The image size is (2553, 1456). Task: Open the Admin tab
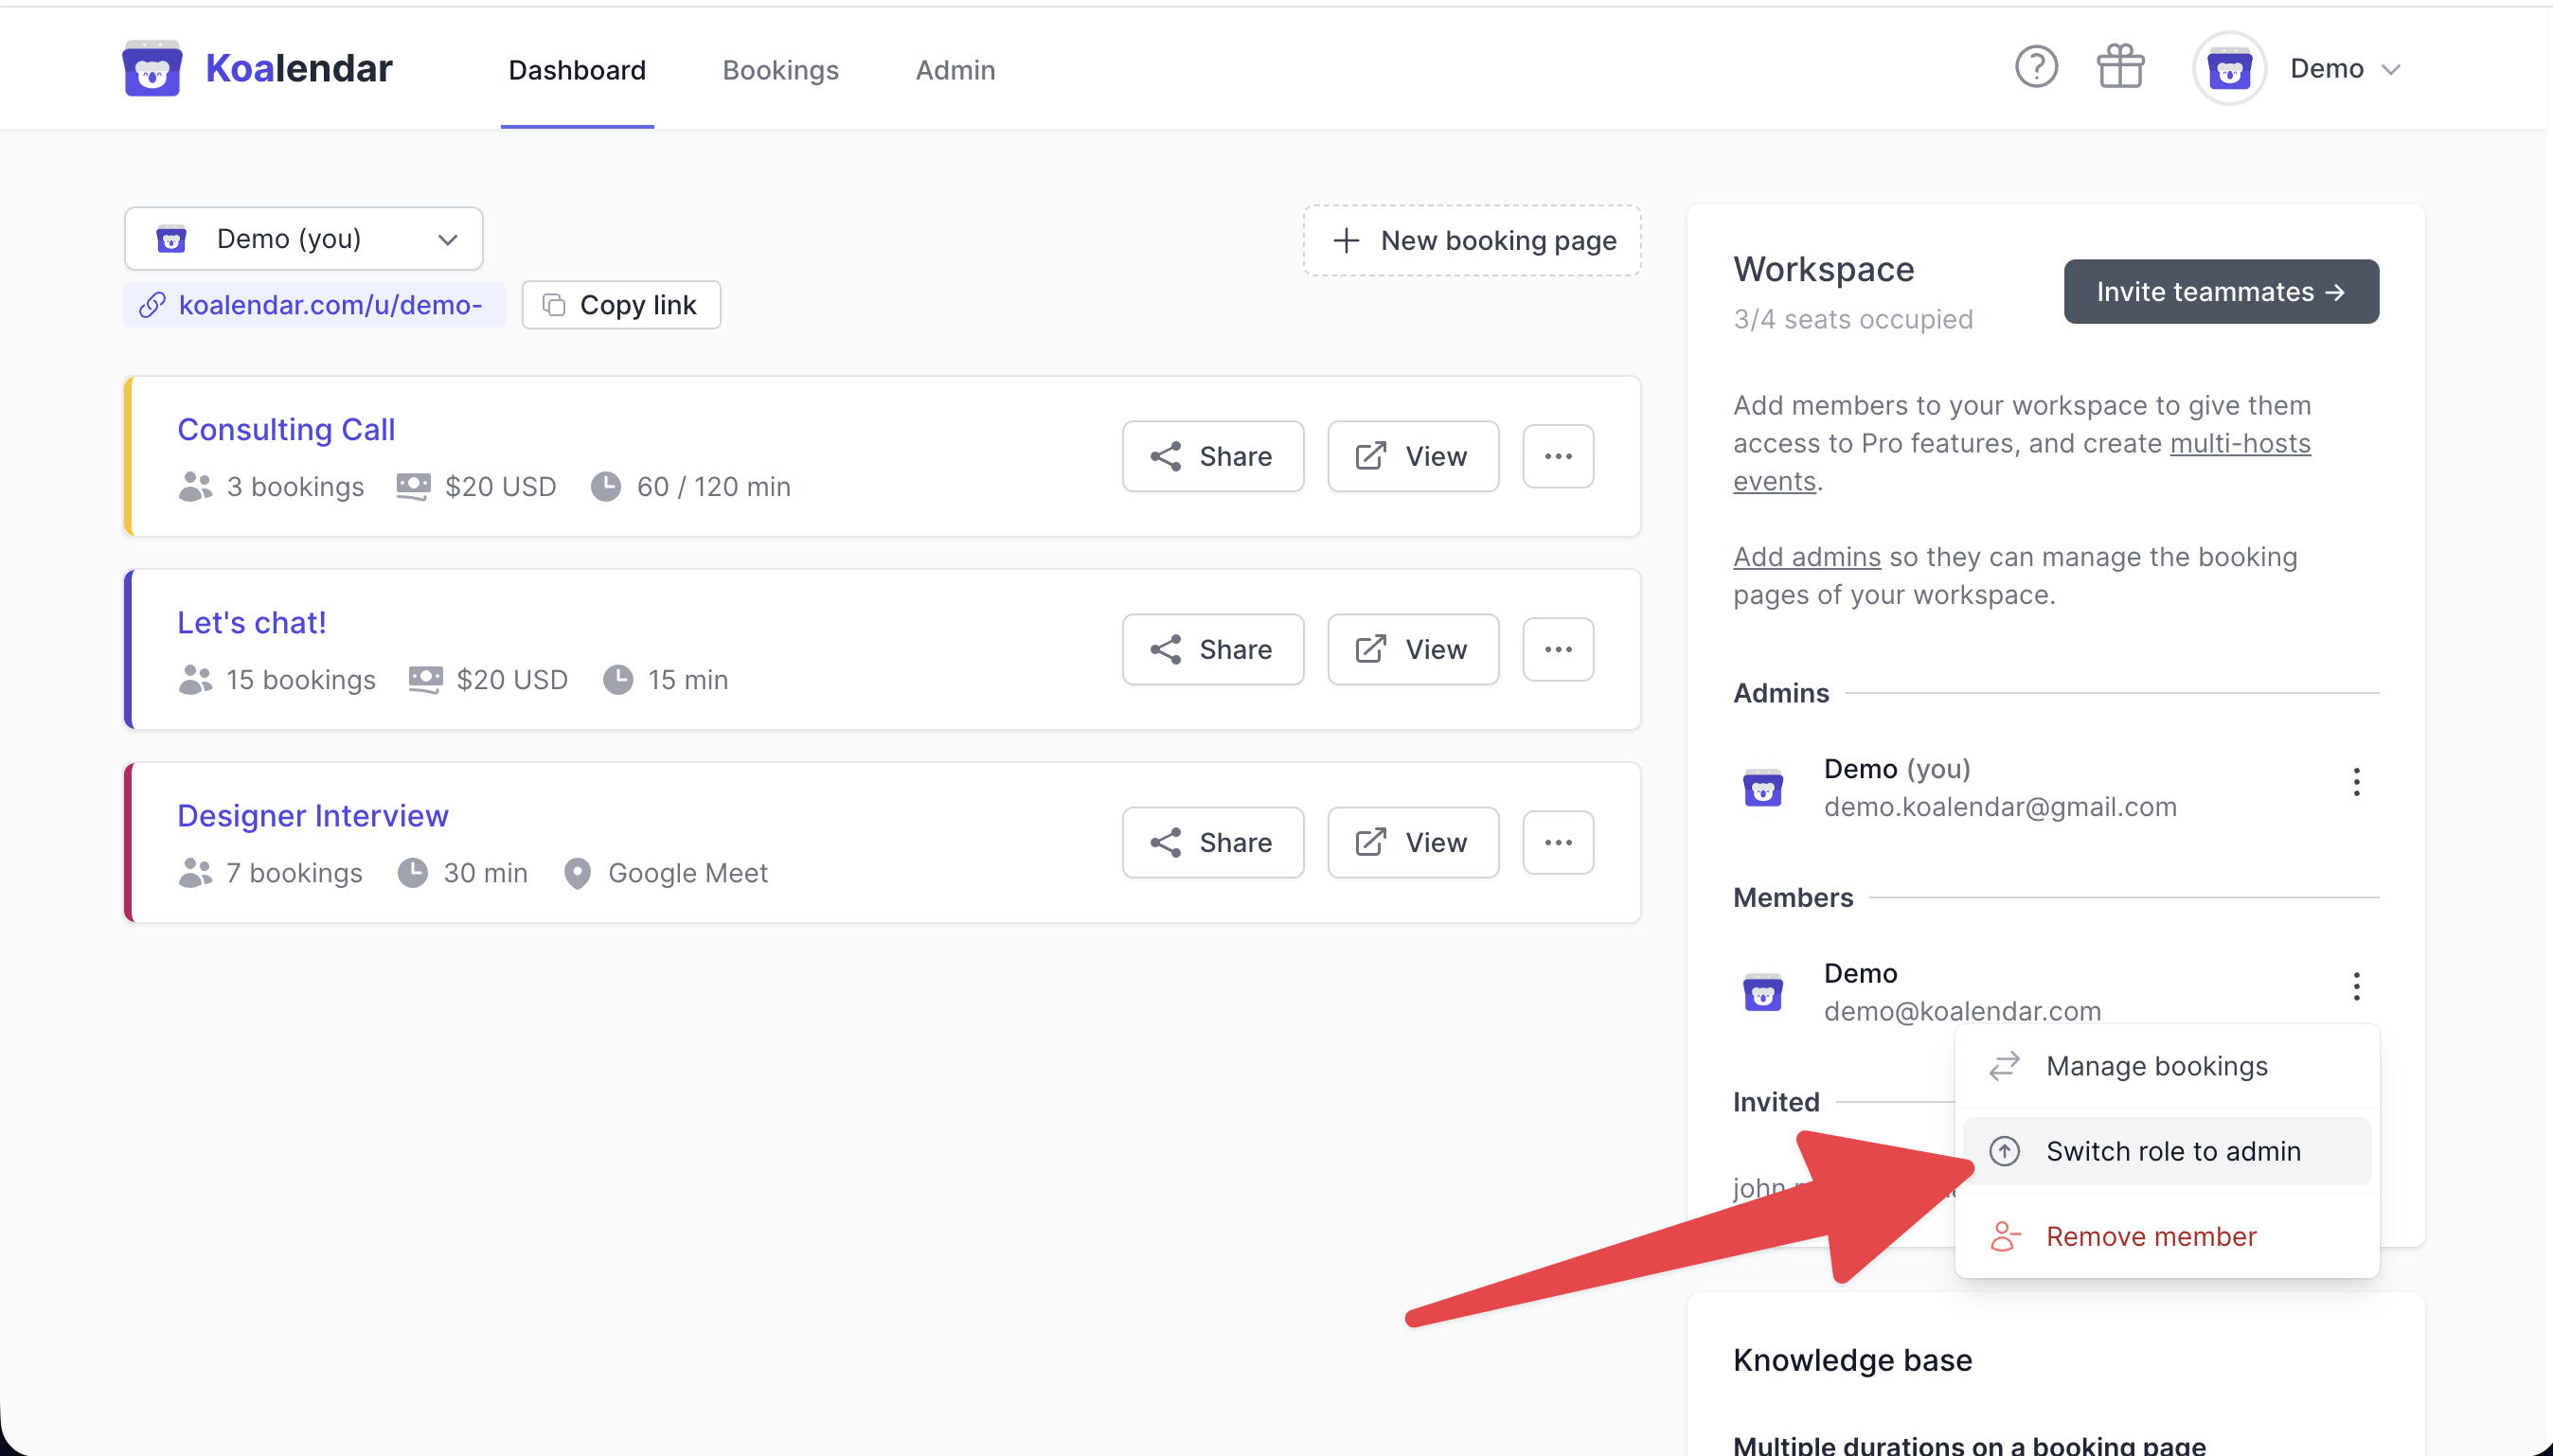coord(955,70)
